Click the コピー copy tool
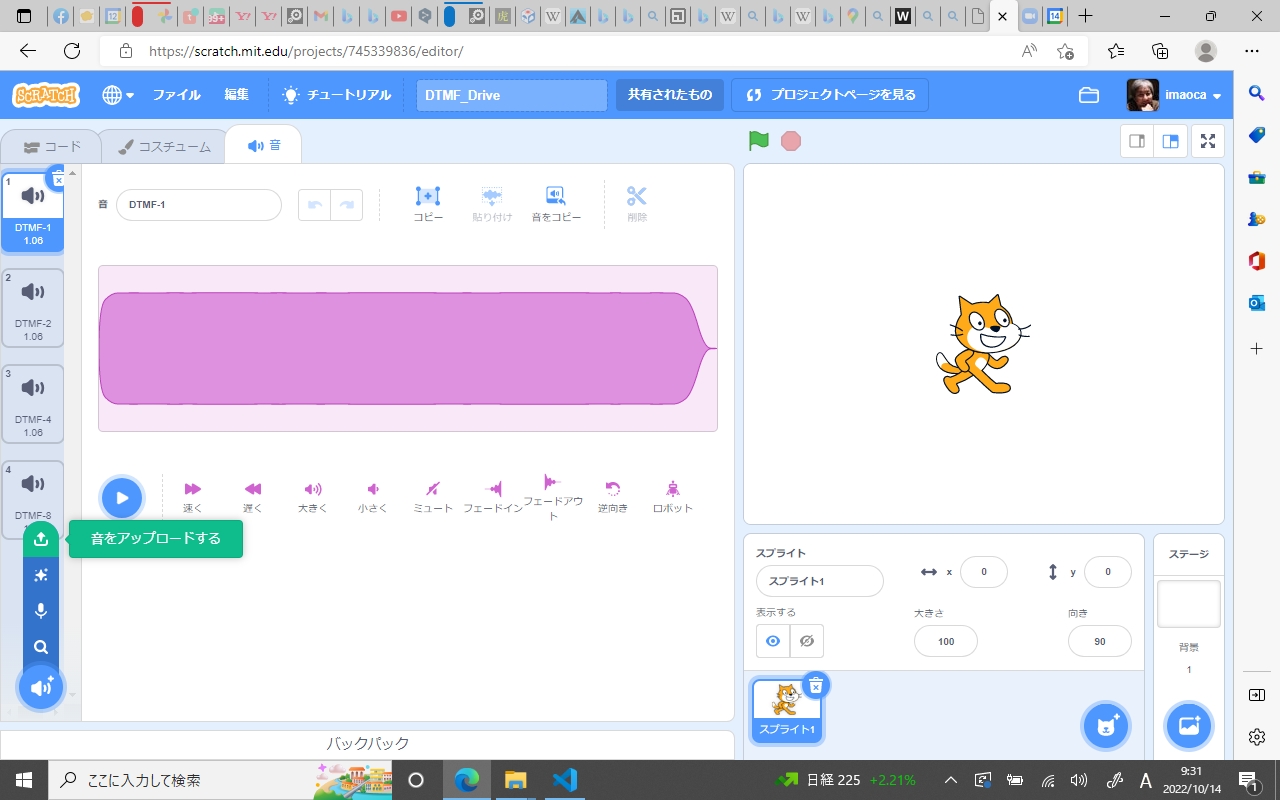 click(428, 203)
